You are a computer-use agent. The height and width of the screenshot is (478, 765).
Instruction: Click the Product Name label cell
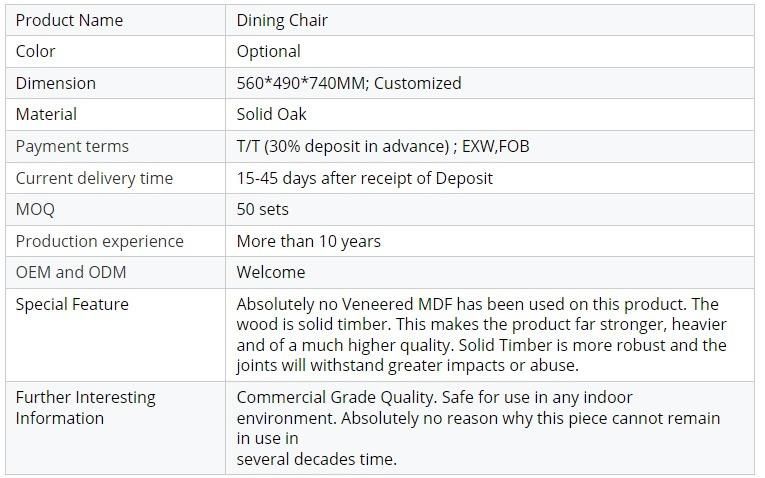point(116,20)
